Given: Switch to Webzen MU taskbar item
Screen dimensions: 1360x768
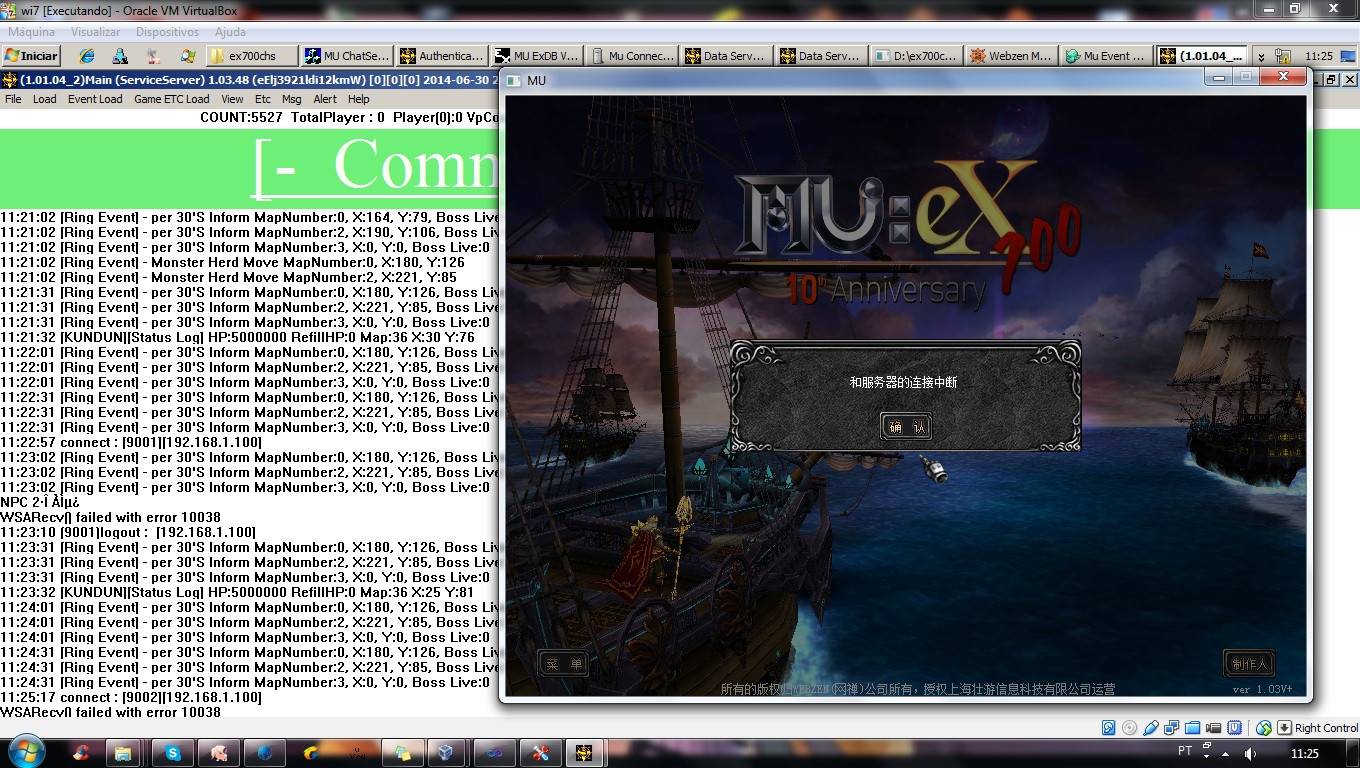Looking at the screenshot, I should 1012,56.
